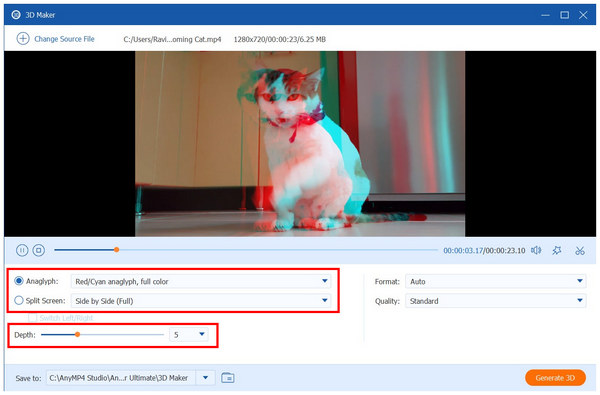Select the Anaglyph radio button

click(x=19, y=281)
